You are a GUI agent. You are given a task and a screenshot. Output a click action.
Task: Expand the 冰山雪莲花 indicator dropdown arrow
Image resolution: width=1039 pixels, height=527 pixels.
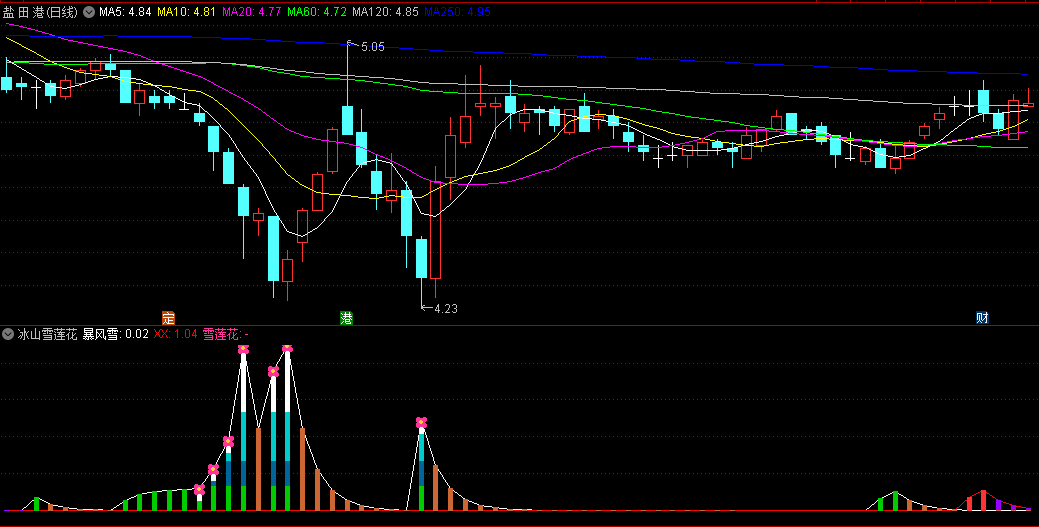[x=8, y=334]
